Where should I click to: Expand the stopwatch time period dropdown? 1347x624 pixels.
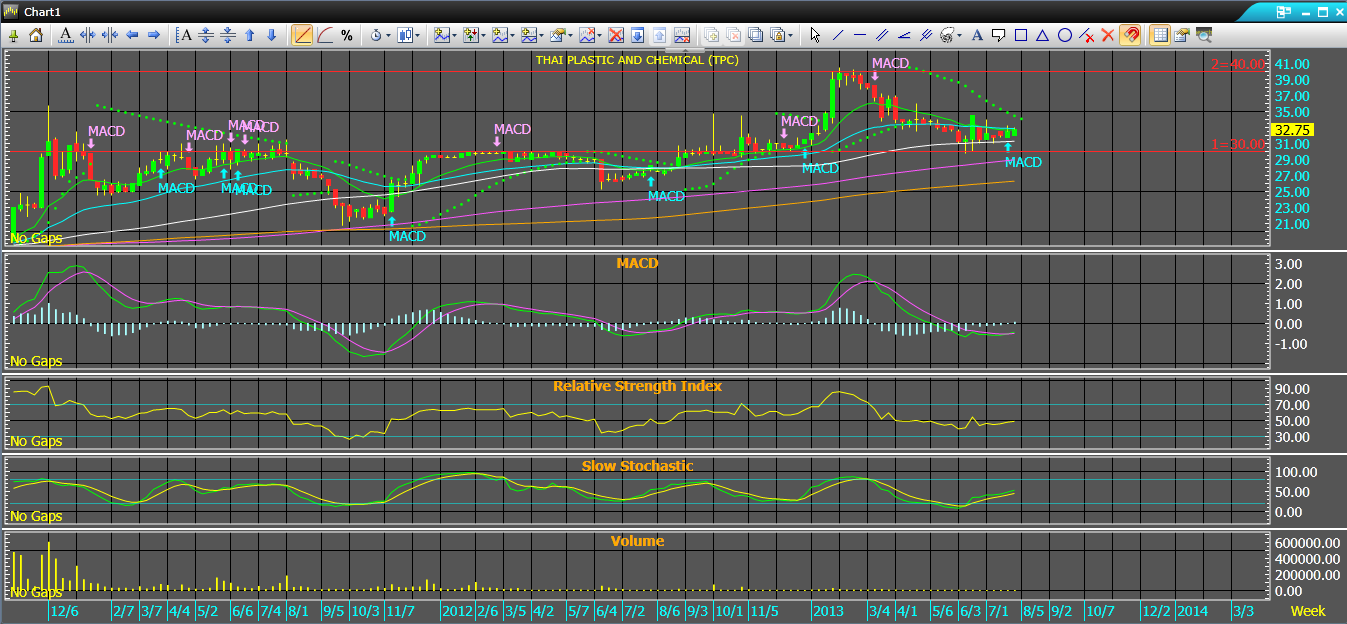pyautogui.click(x=387, y=35)
